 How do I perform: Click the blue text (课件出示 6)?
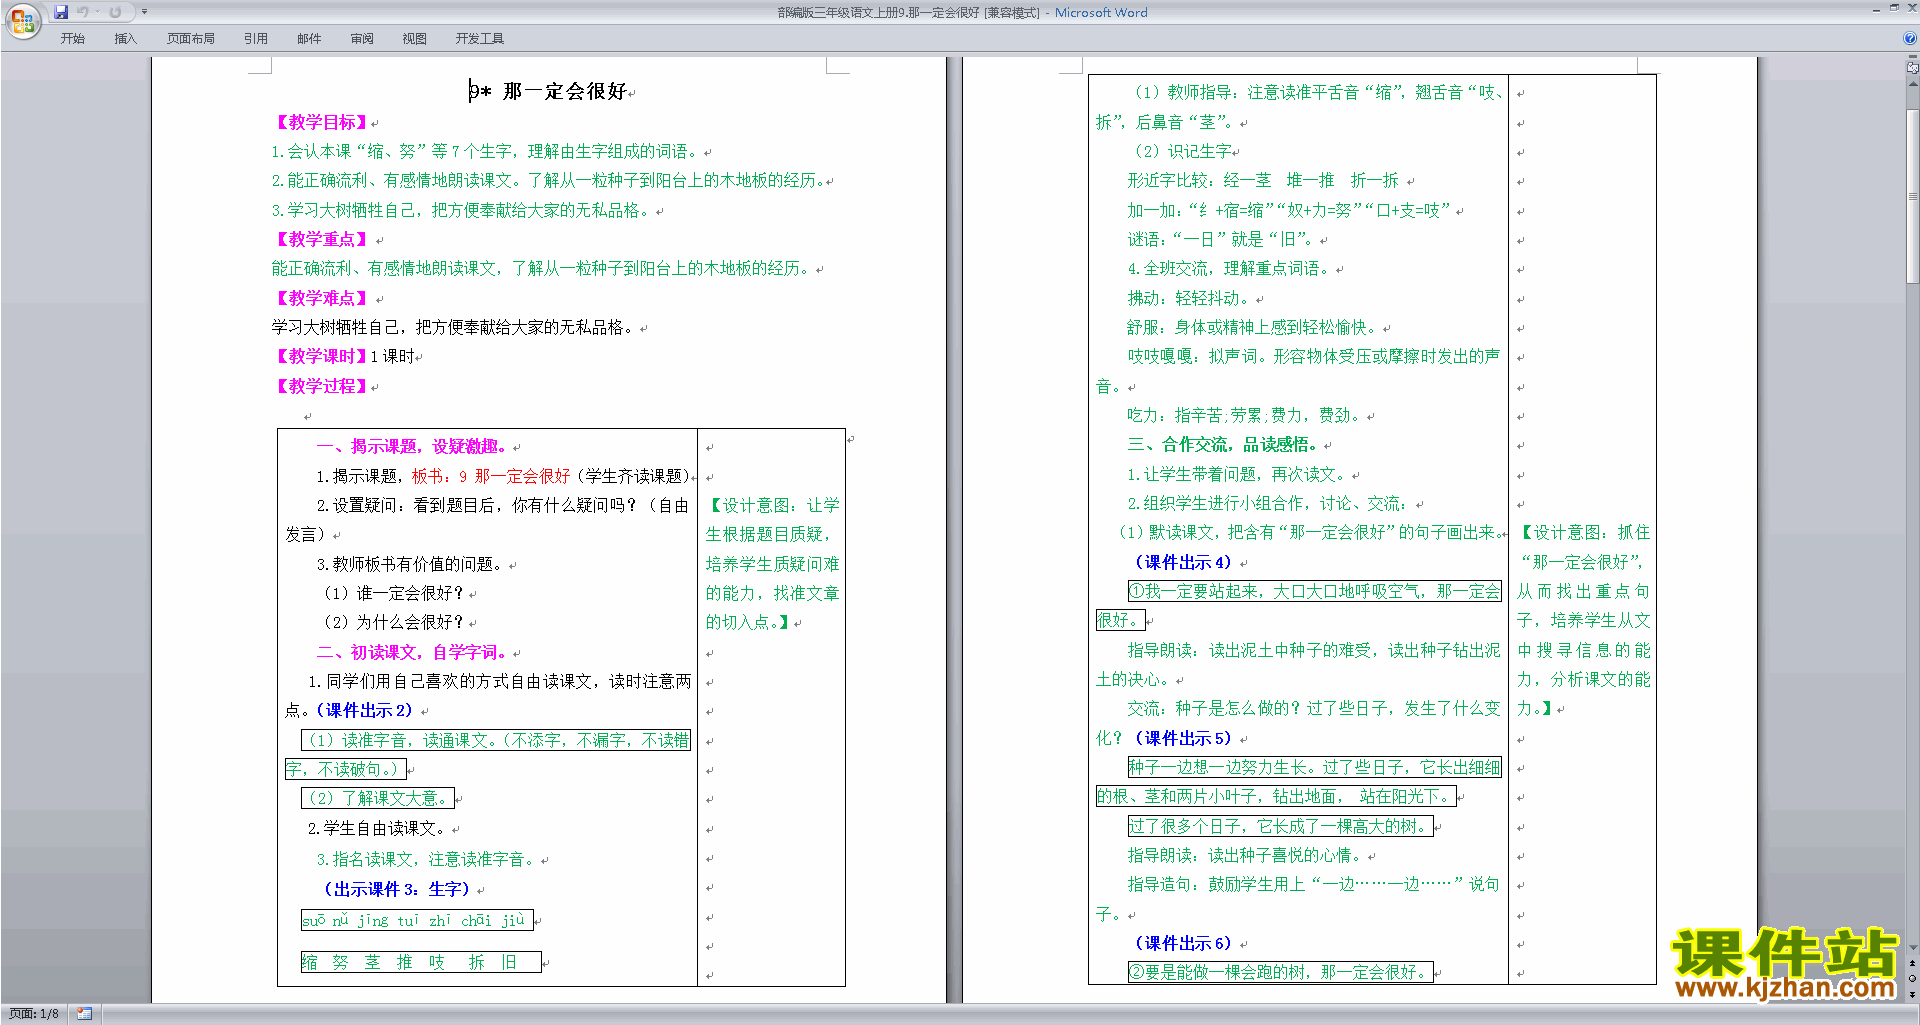[1183, 943]
